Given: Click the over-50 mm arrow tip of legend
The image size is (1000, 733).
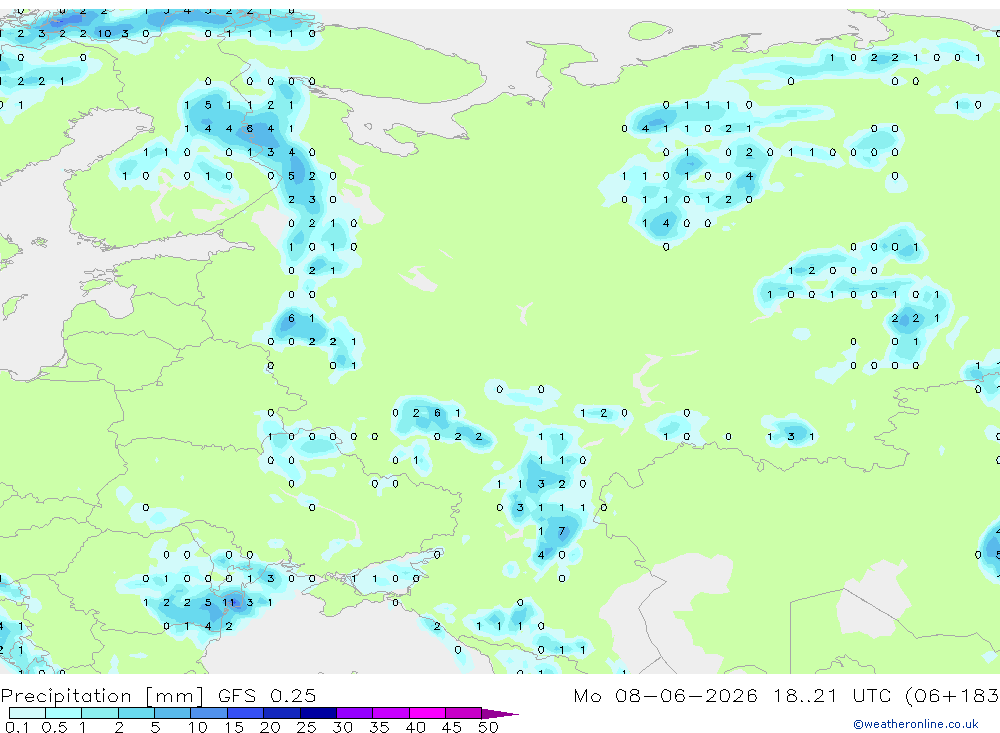Looking at the screenshot, I should [500, 713].
